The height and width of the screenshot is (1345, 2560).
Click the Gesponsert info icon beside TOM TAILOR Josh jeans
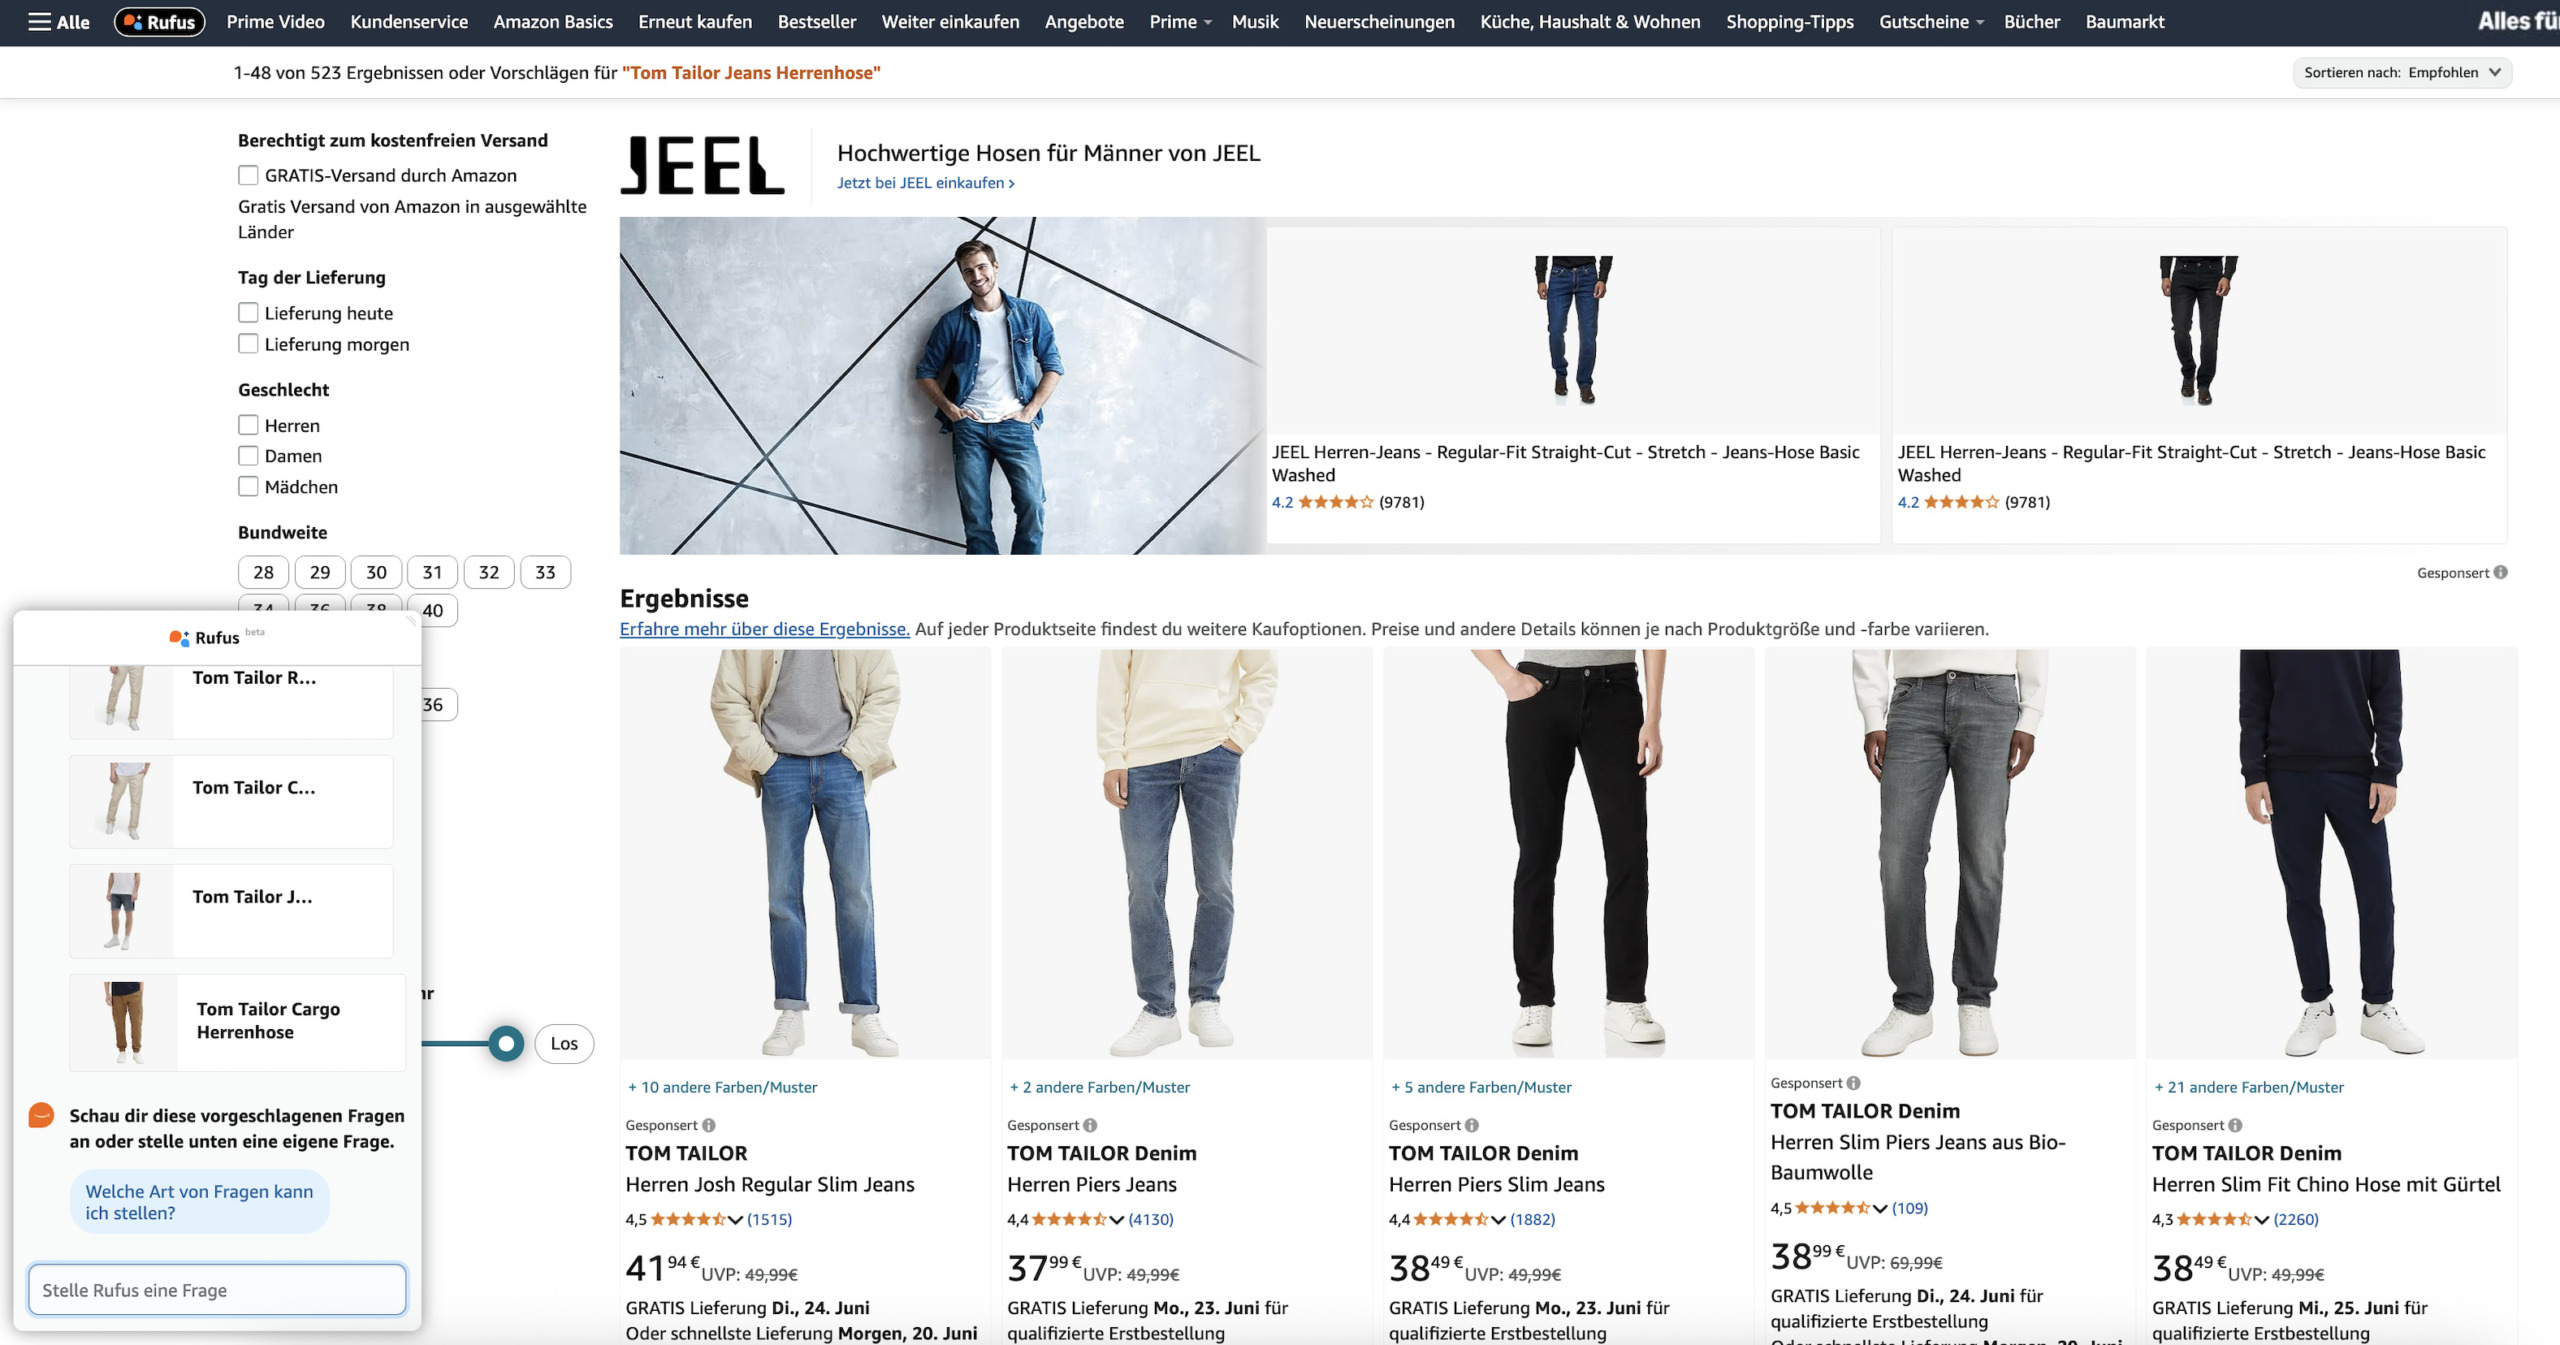708,1125
